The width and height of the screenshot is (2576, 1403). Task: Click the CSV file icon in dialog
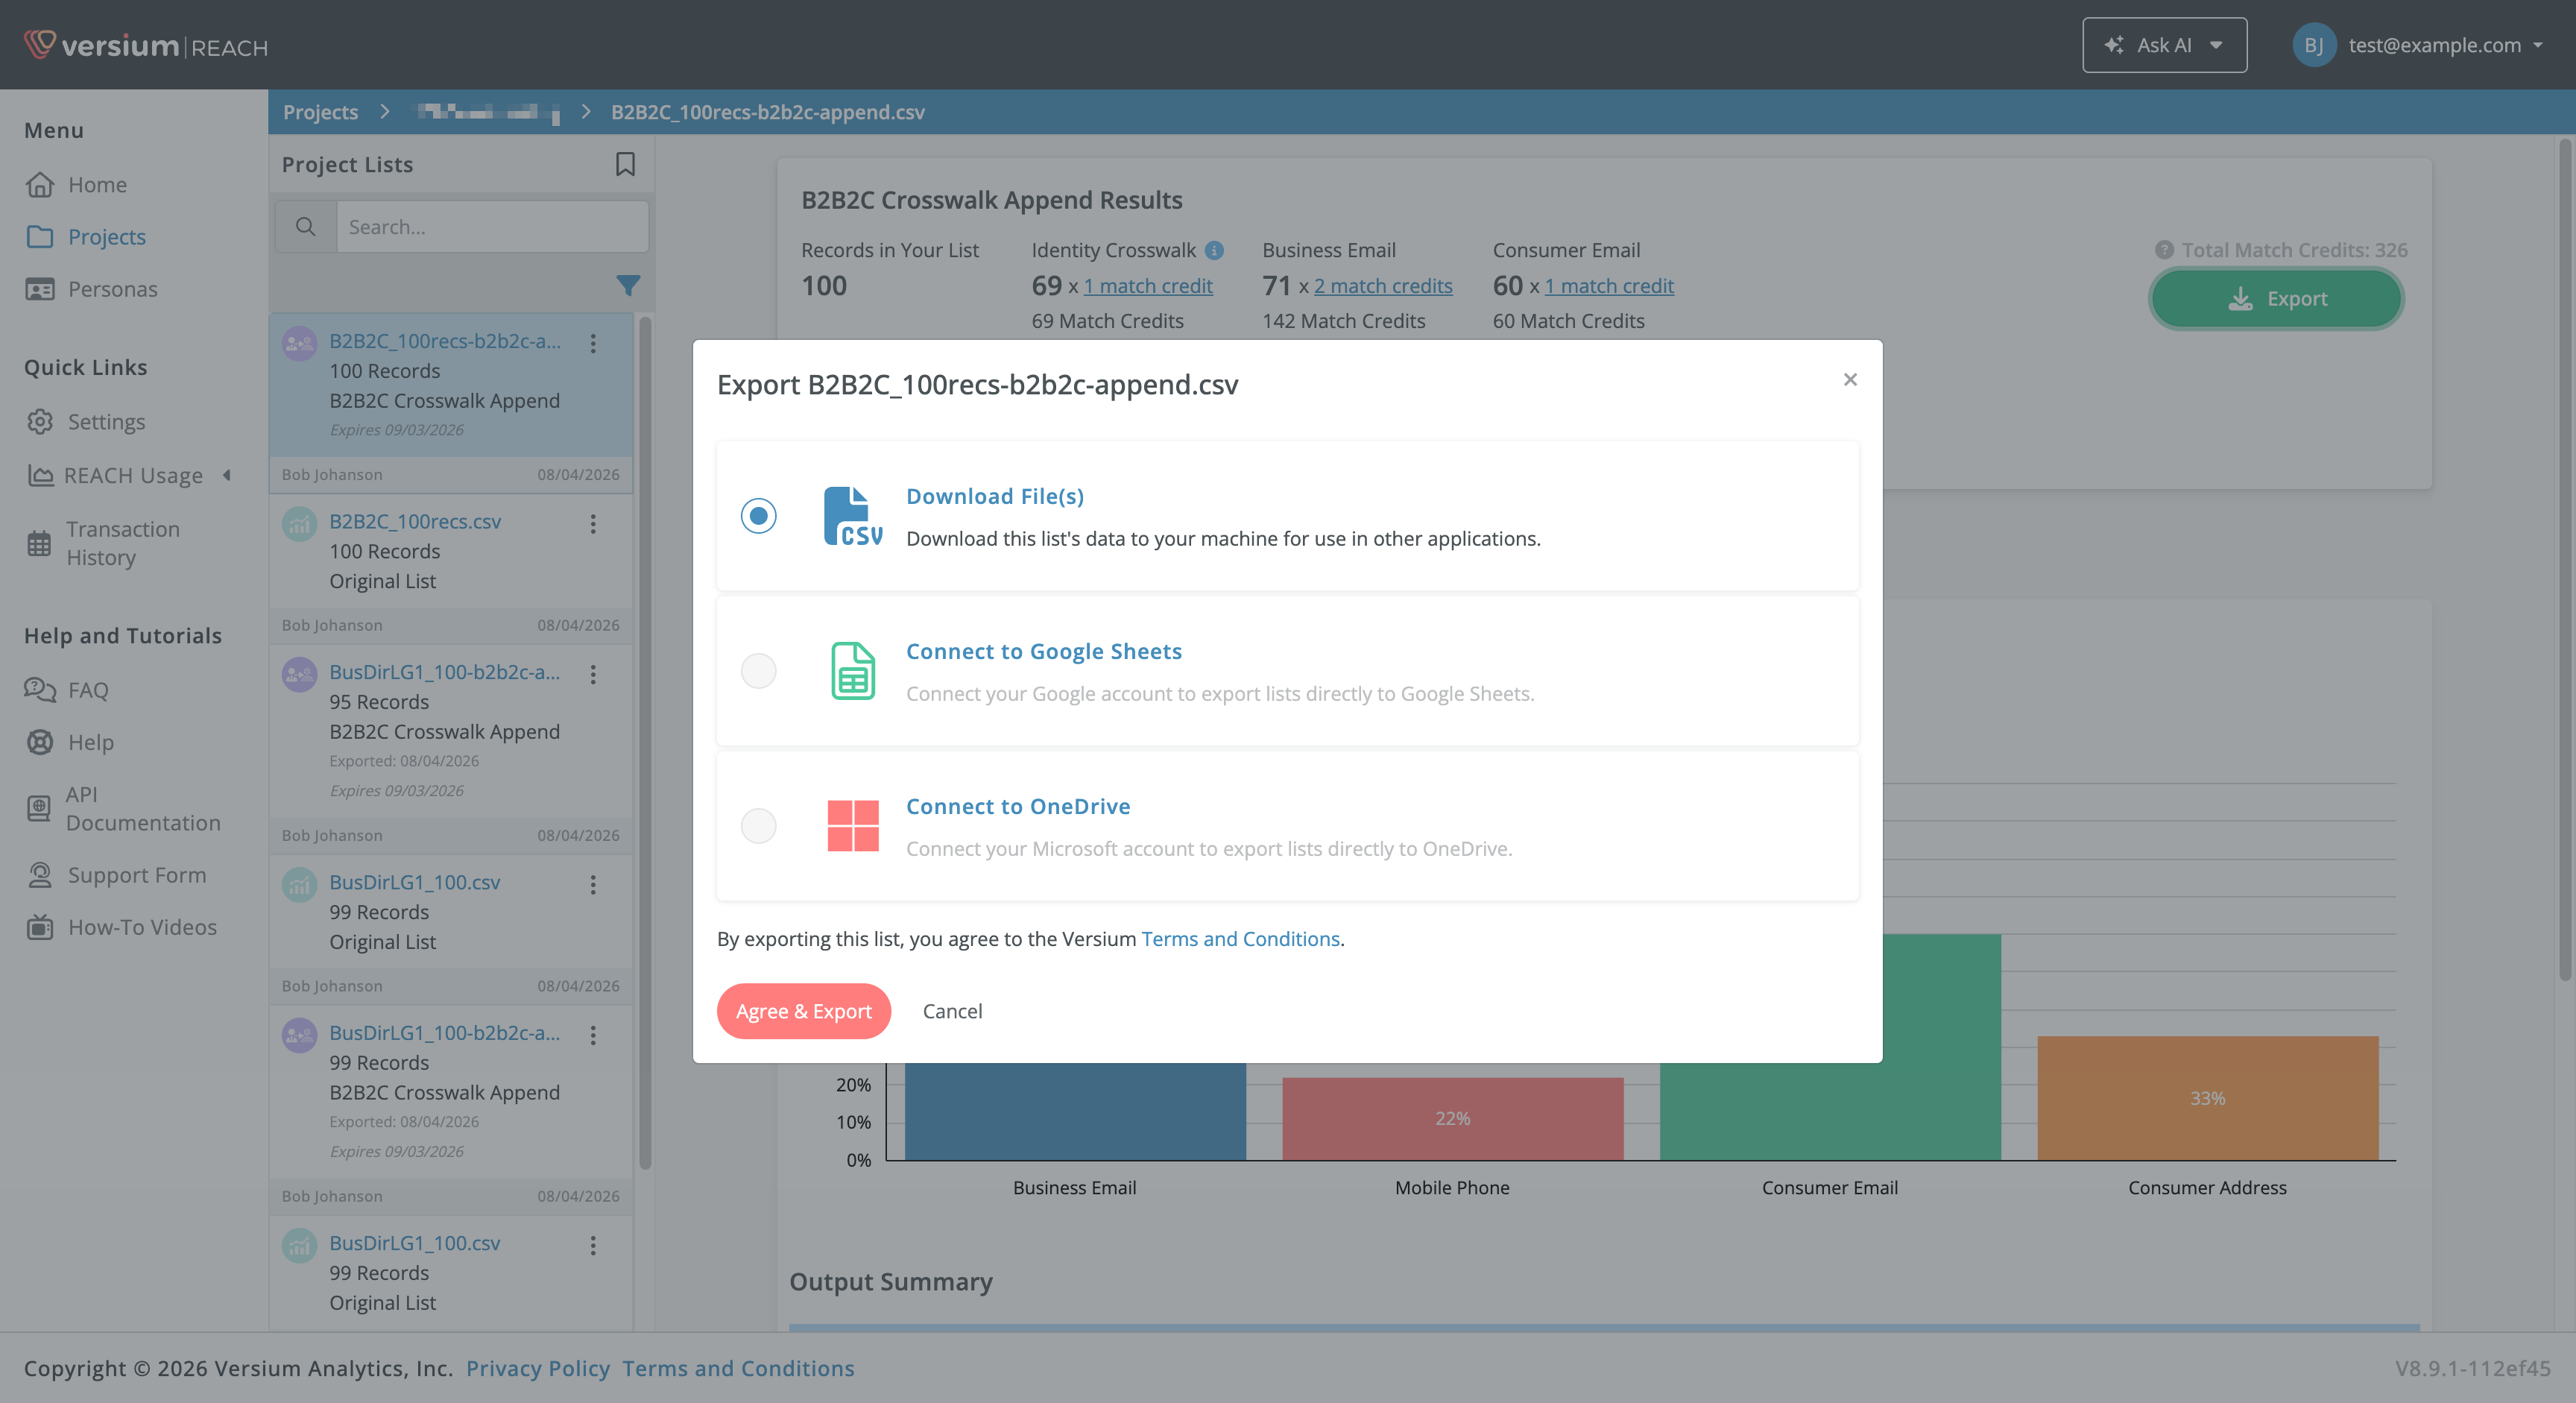(x=853, y=516)
